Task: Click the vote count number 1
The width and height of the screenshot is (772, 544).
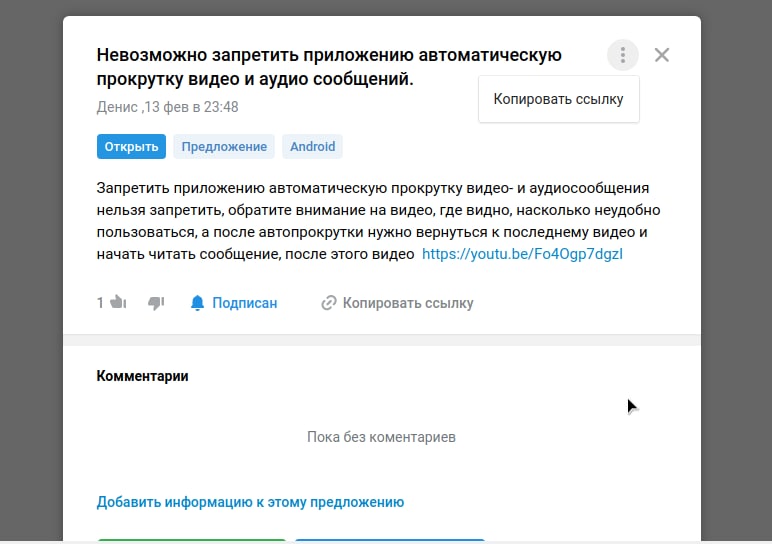Action: [x=100, y=303]
